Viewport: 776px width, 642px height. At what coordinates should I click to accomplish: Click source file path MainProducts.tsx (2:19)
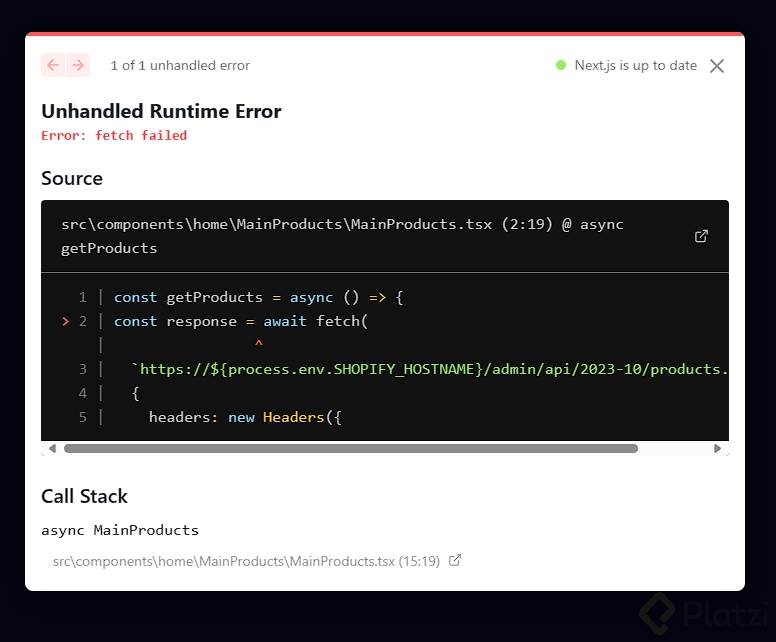[342, 236]
